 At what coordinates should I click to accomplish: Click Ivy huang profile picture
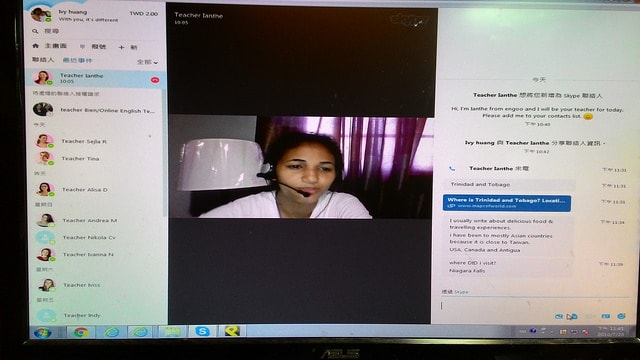[41, 14]
